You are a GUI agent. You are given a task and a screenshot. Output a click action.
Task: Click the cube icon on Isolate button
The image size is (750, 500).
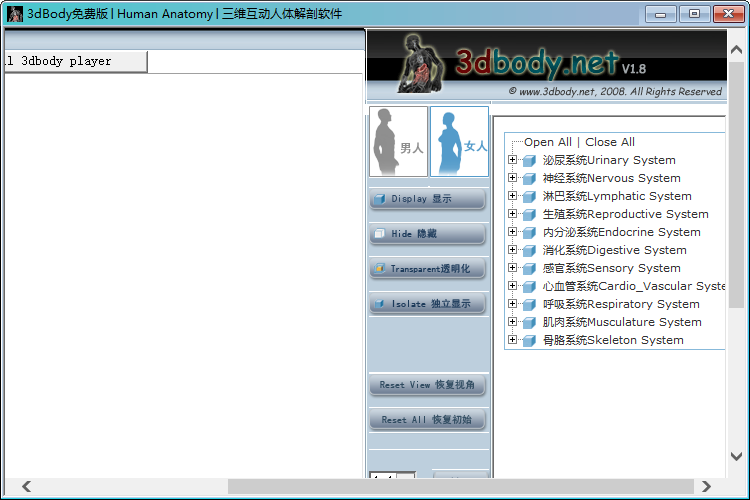pyautogui.click(x=380, y=303)
